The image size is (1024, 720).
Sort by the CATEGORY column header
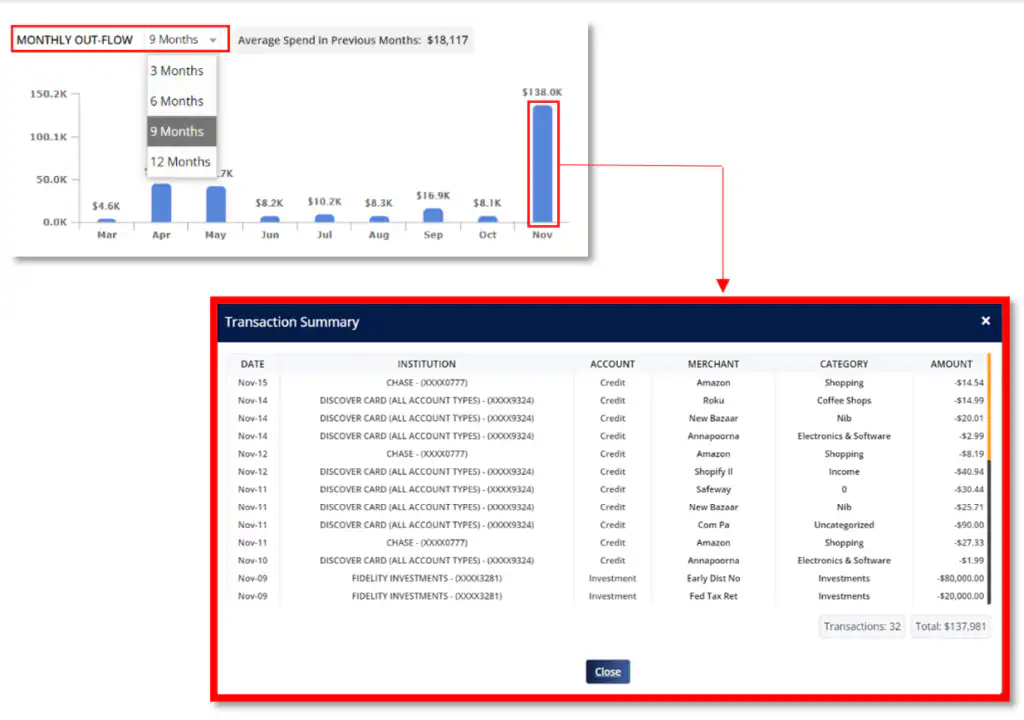coord(844,364)
